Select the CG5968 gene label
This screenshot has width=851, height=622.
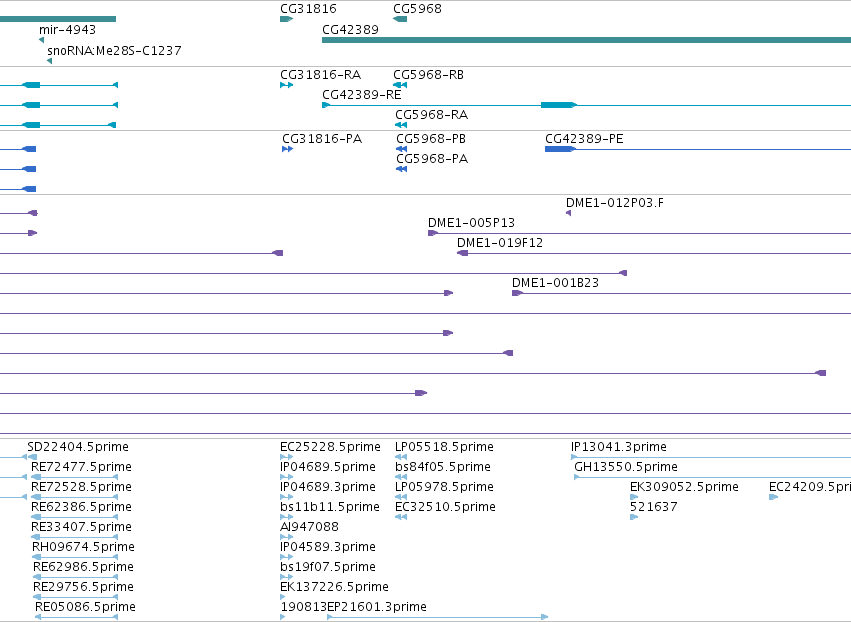417,9
